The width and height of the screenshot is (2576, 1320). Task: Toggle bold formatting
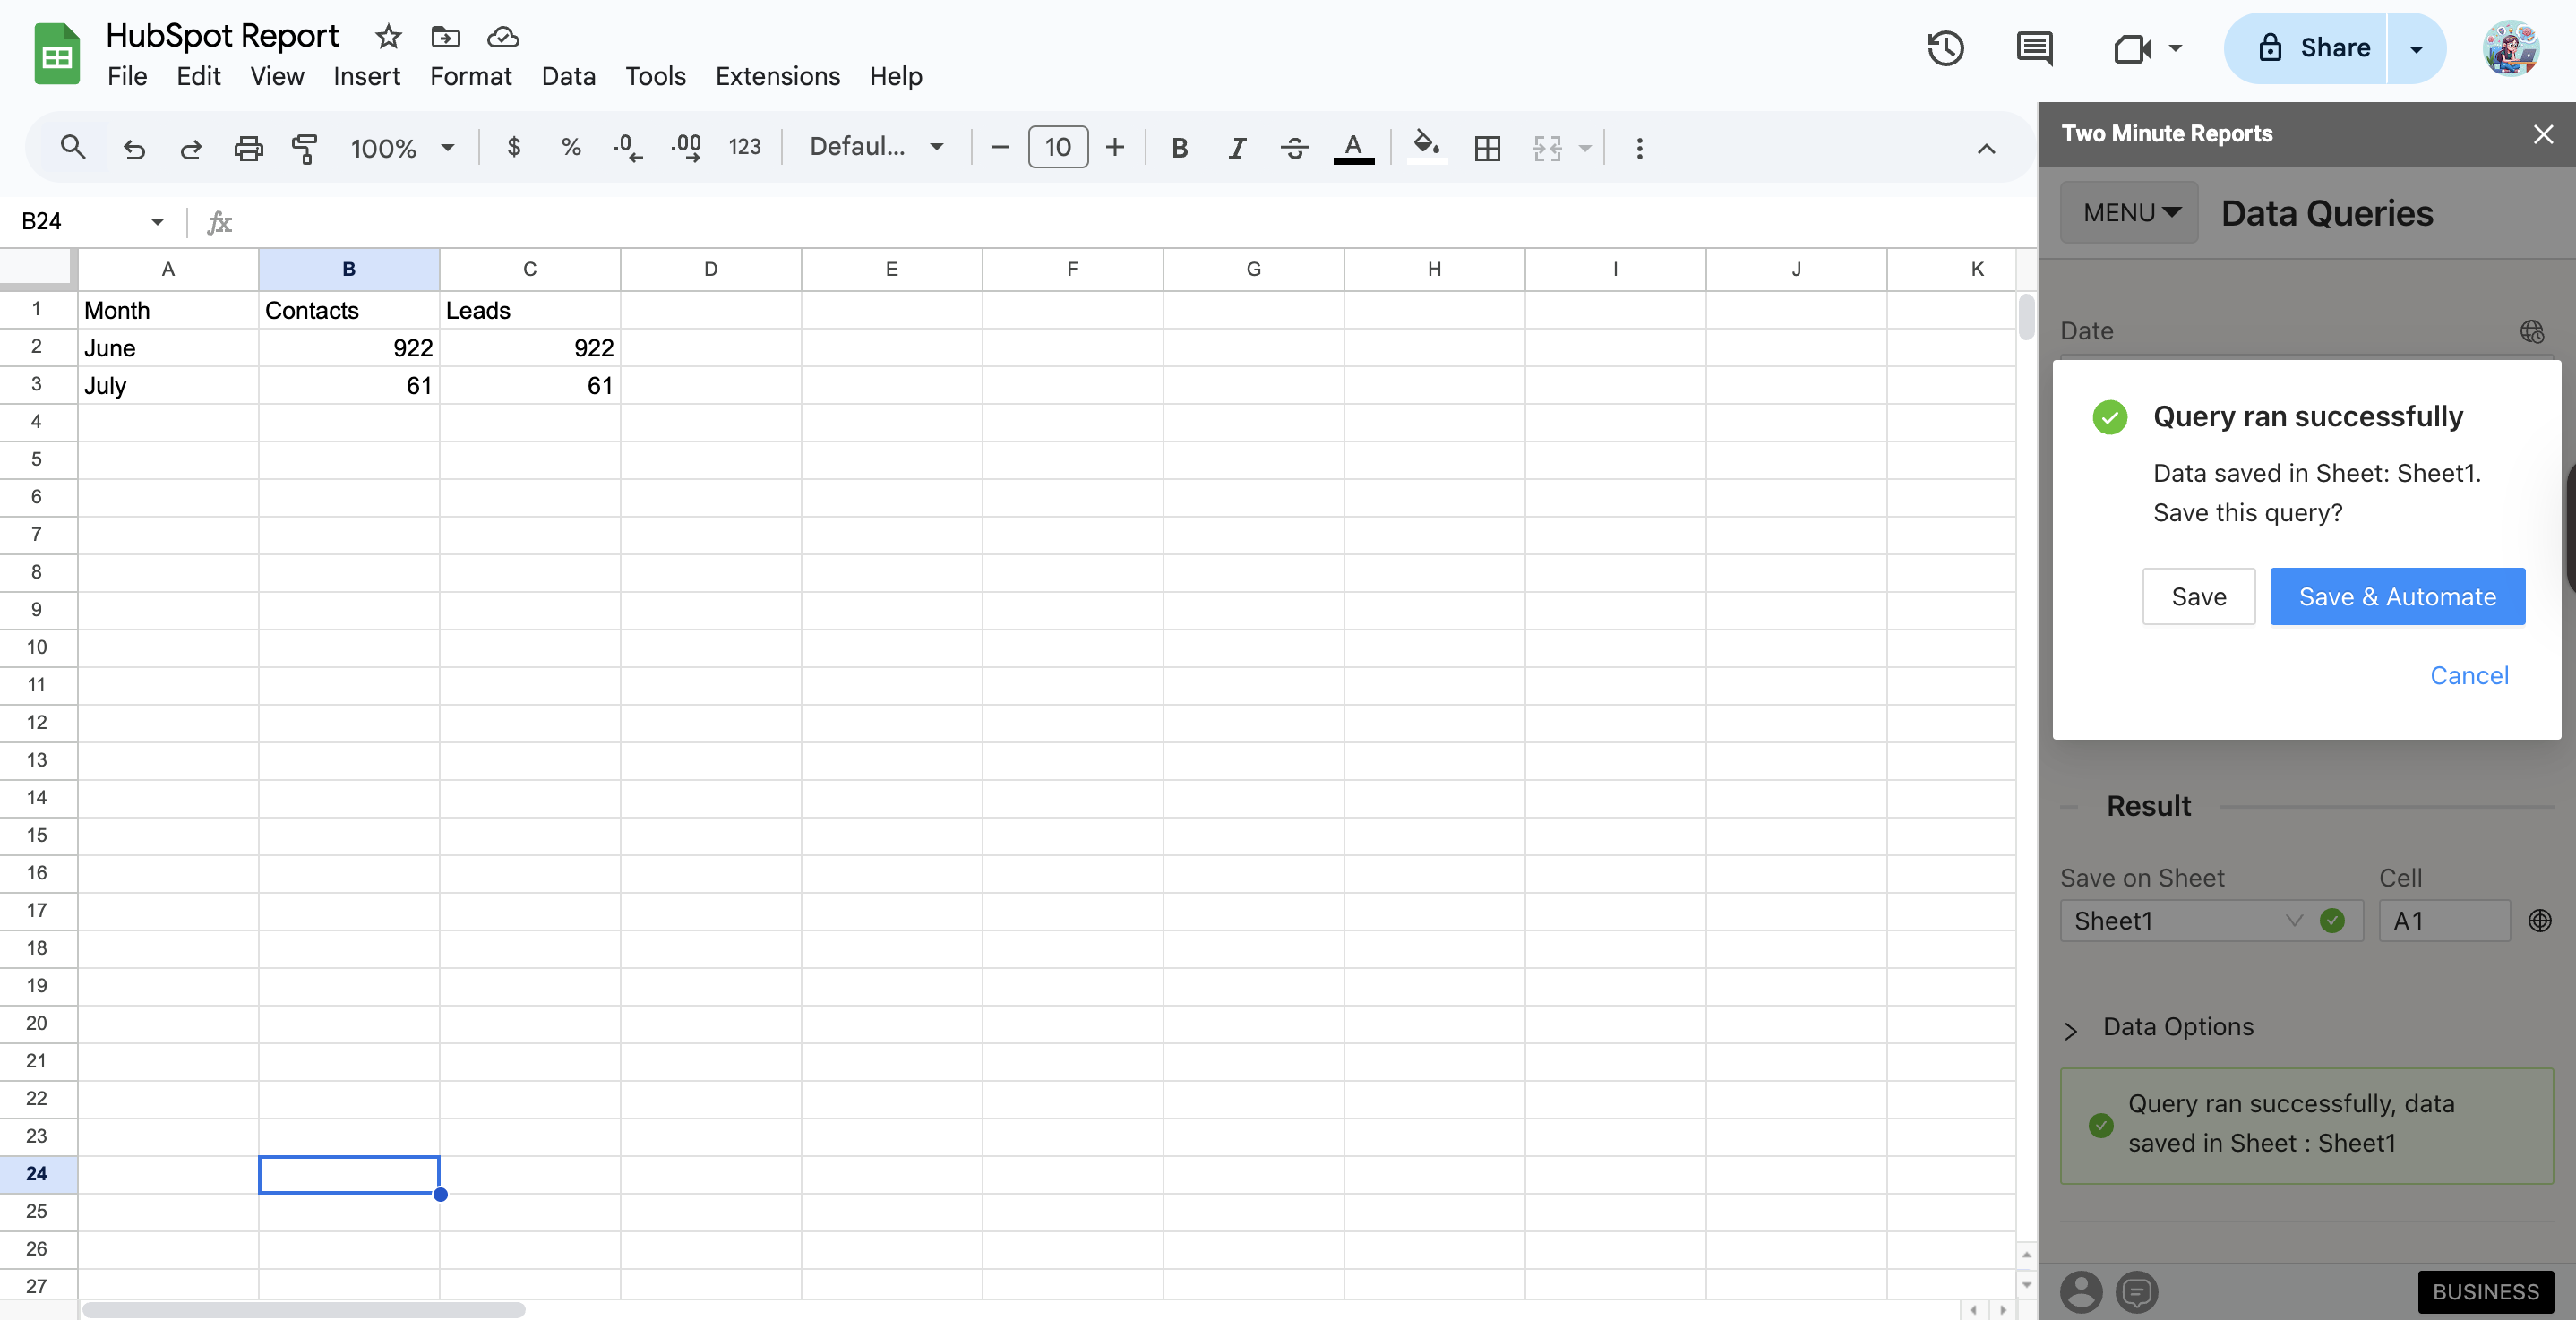(x=1179, y=148)
